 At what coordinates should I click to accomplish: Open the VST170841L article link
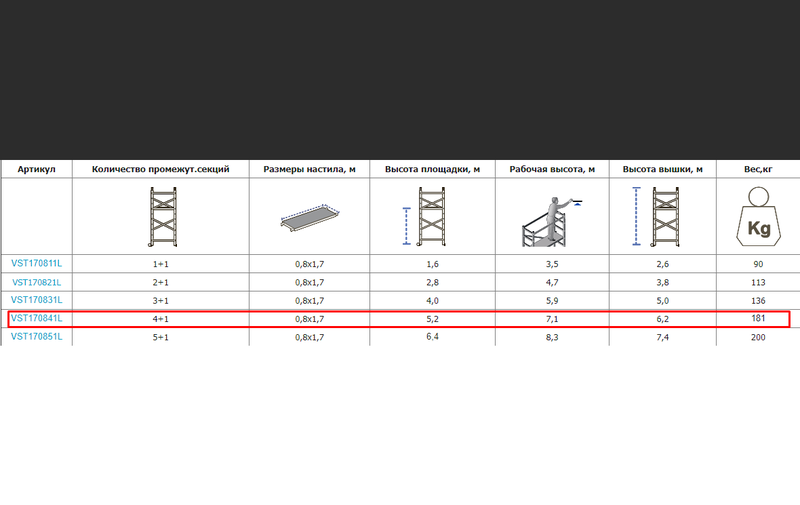tap(36, 318)
